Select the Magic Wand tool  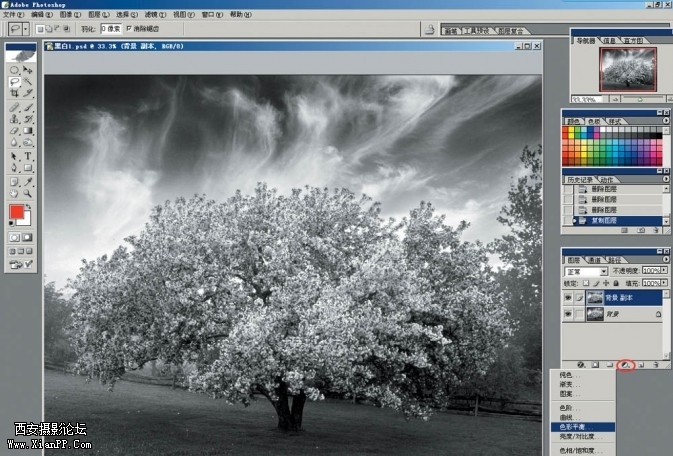coord(28,81)
